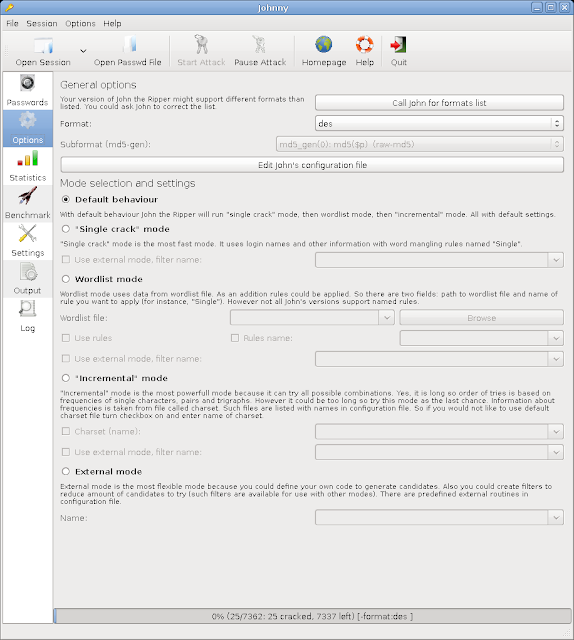View the Log panel
The image size is (574, 640).
click(x=27, y=316)
